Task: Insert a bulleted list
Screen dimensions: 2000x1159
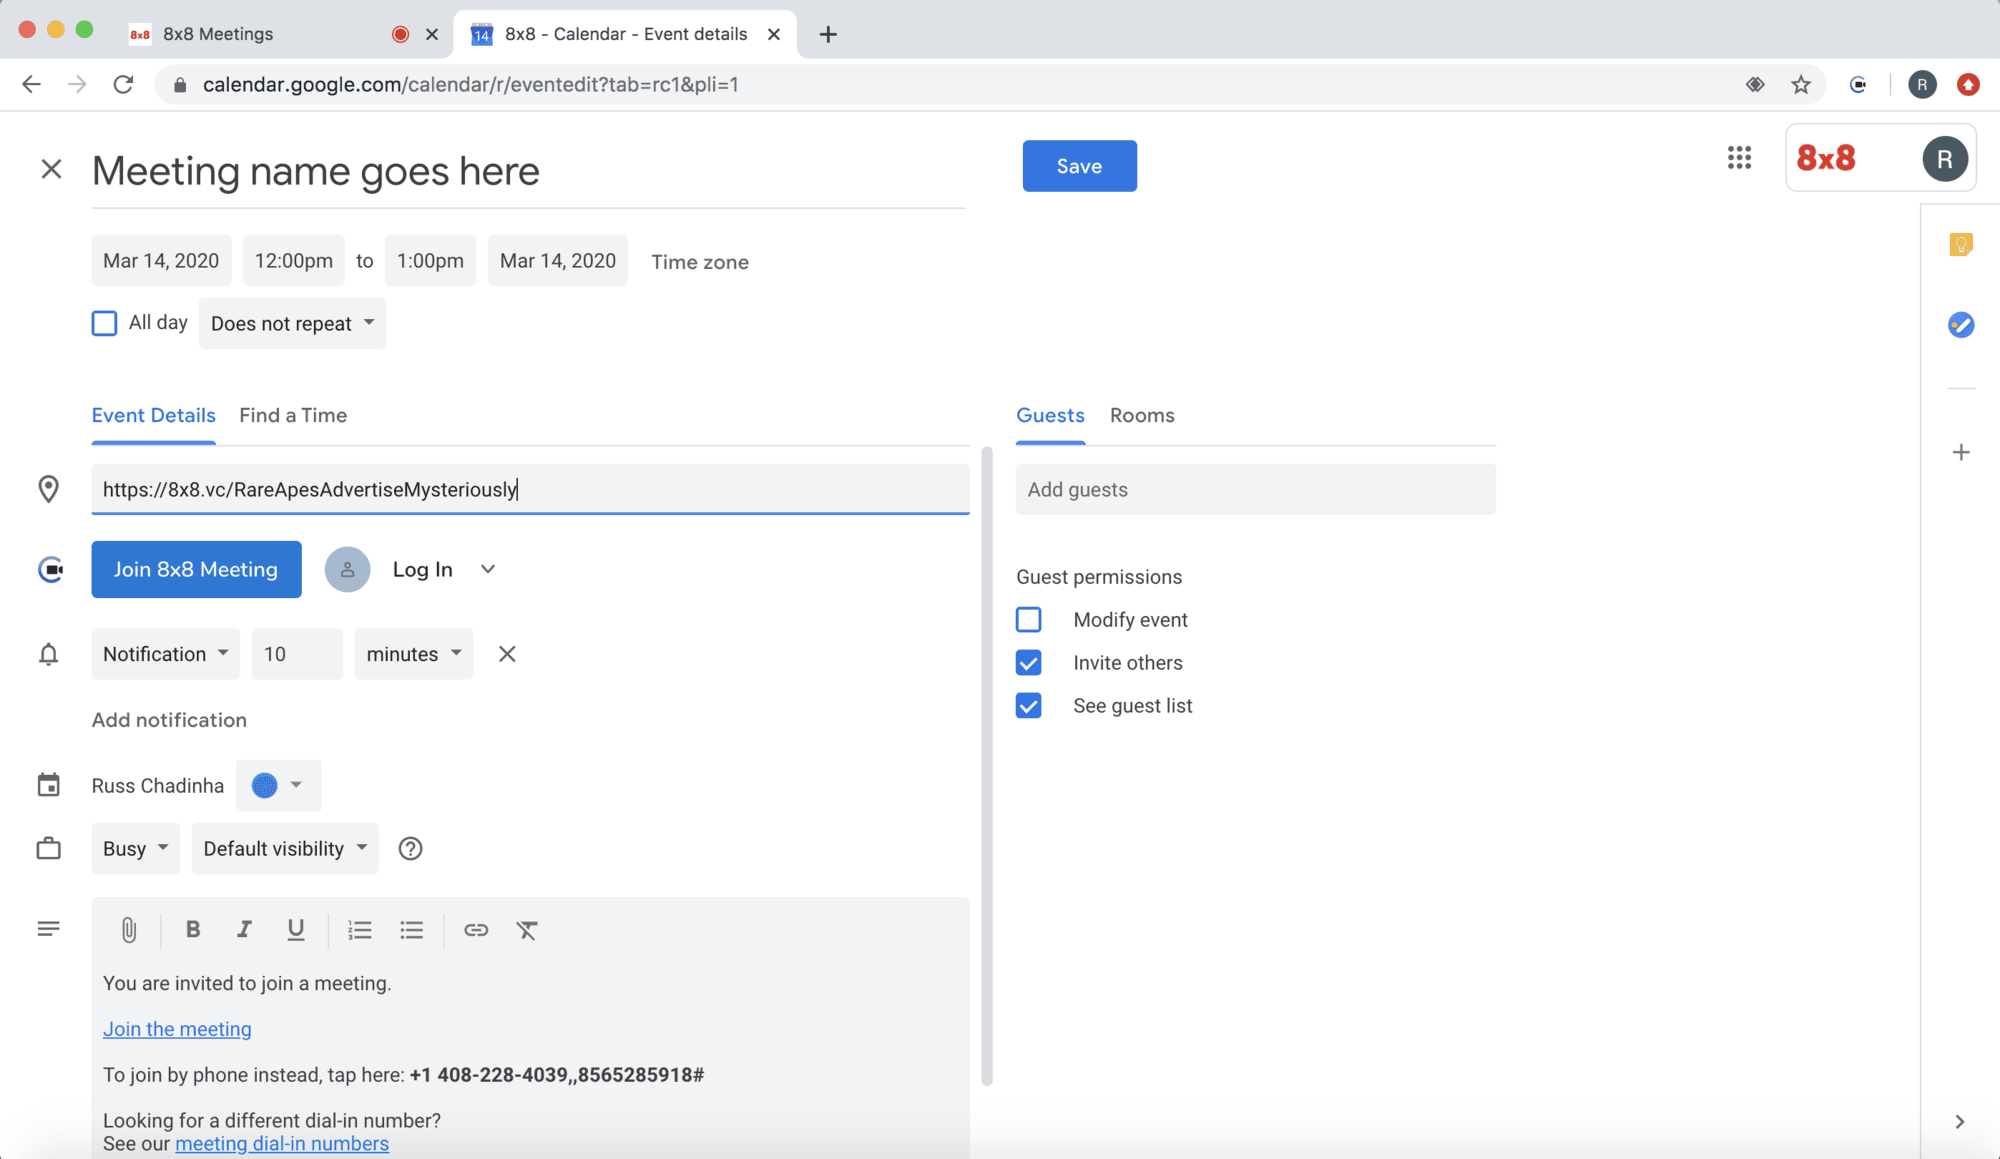Action: point(411,930)
